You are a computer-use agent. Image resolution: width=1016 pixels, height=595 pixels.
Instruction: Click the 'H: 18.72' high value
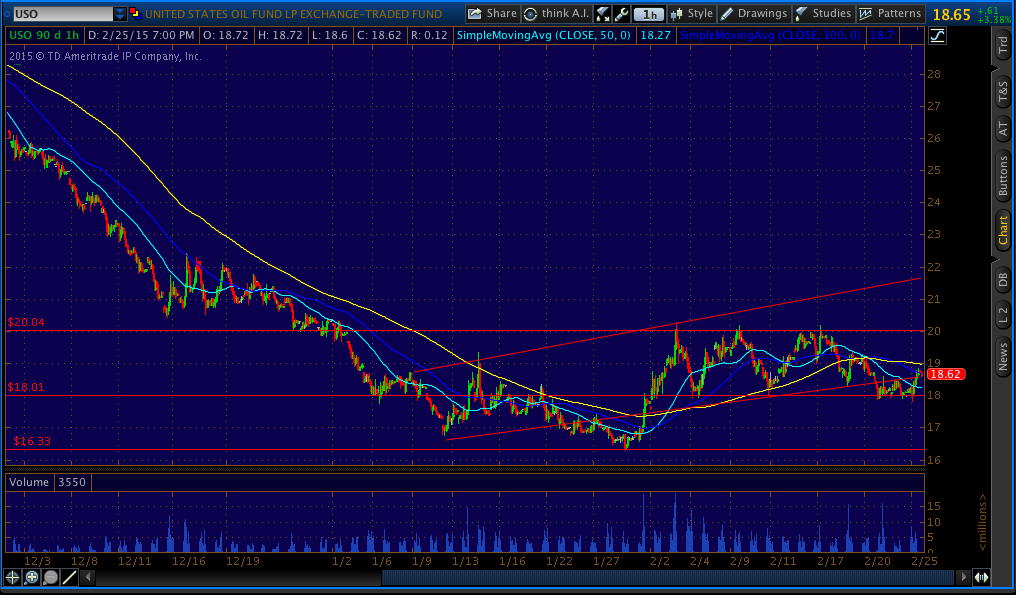click(280, 35)
